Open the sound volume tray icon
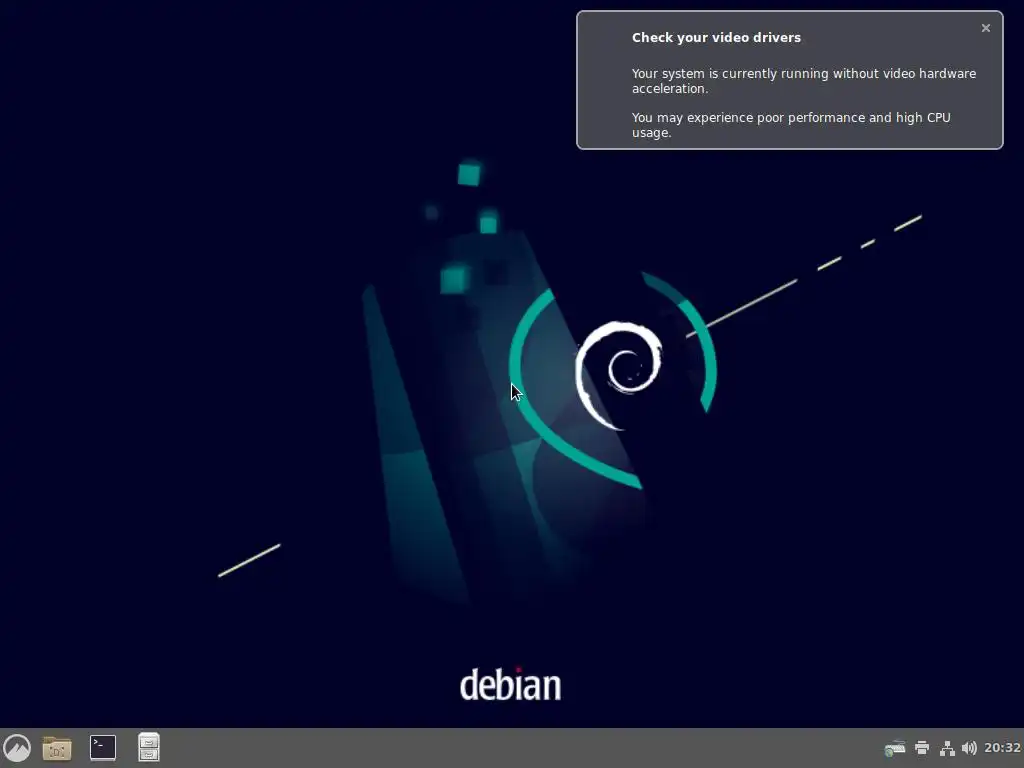 pyautogui.click(x=969, y=748)
